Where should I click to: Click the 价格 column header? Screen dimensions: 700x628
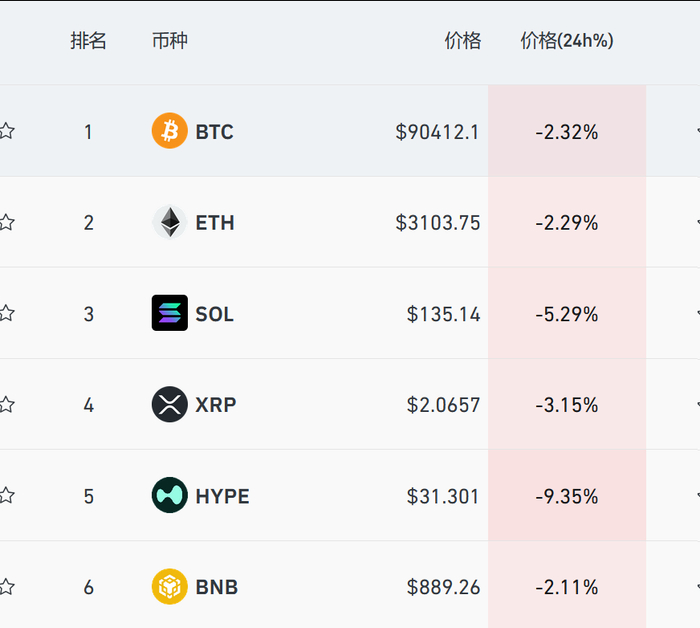point(462,41)
